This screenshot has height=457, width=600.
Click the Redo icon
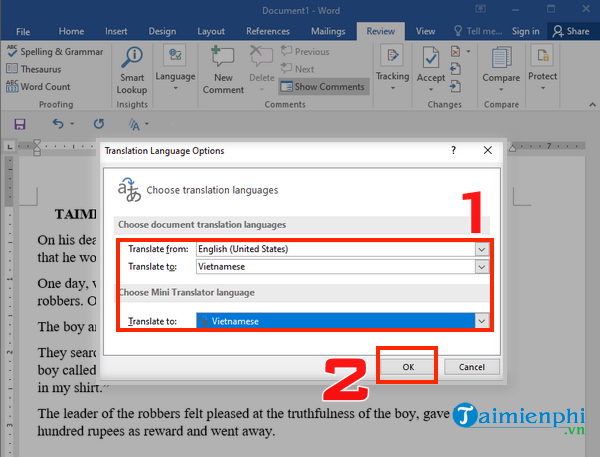tap(99, 124)
